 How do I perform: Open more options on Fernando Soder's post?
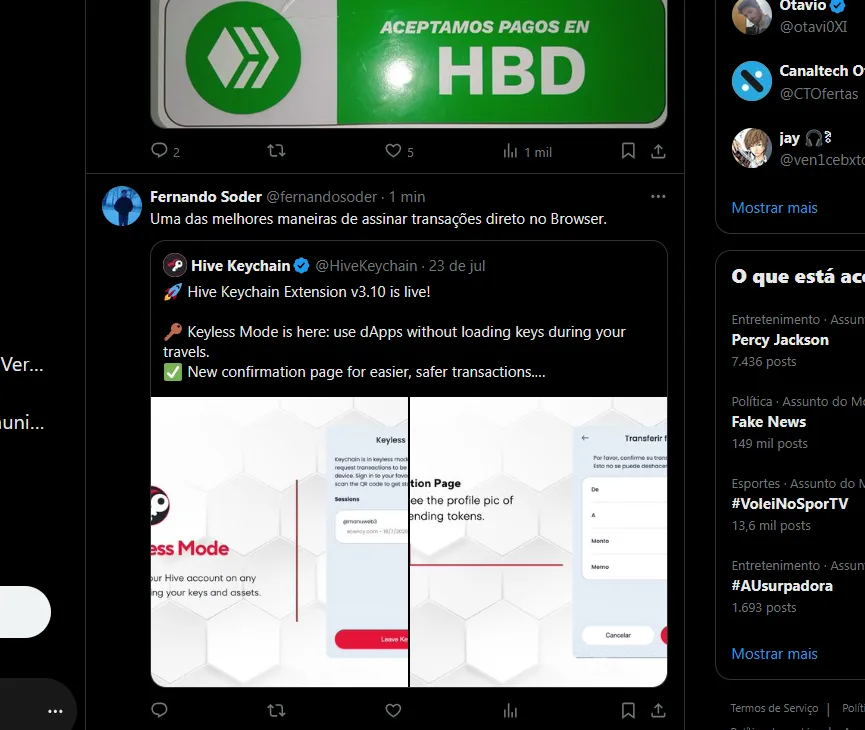point(658,196)
